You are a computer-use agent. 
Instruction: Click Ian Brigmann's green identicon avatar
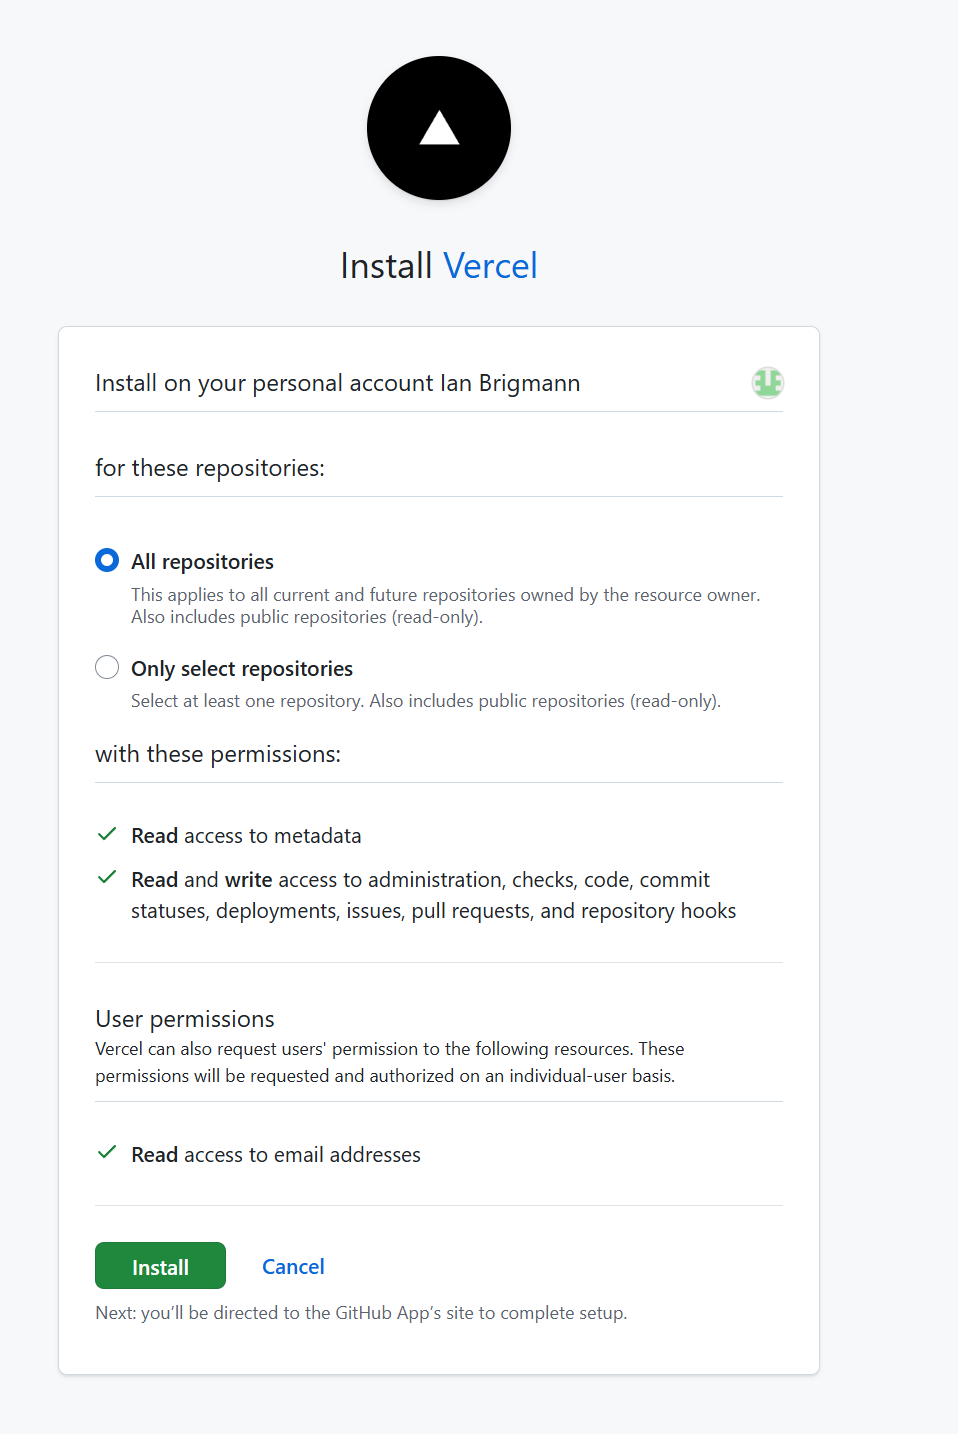pos(767,383)
